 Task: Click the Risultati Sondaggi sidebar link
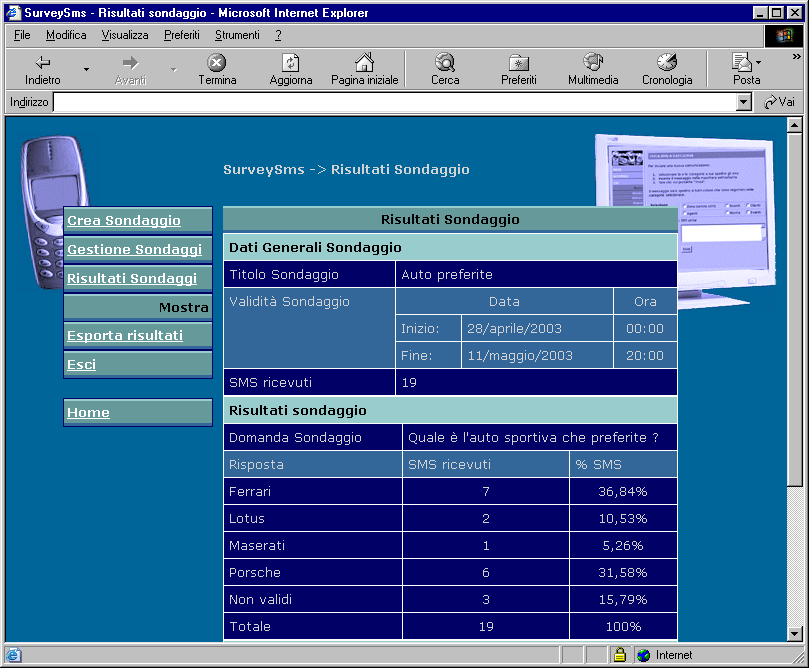132,278
